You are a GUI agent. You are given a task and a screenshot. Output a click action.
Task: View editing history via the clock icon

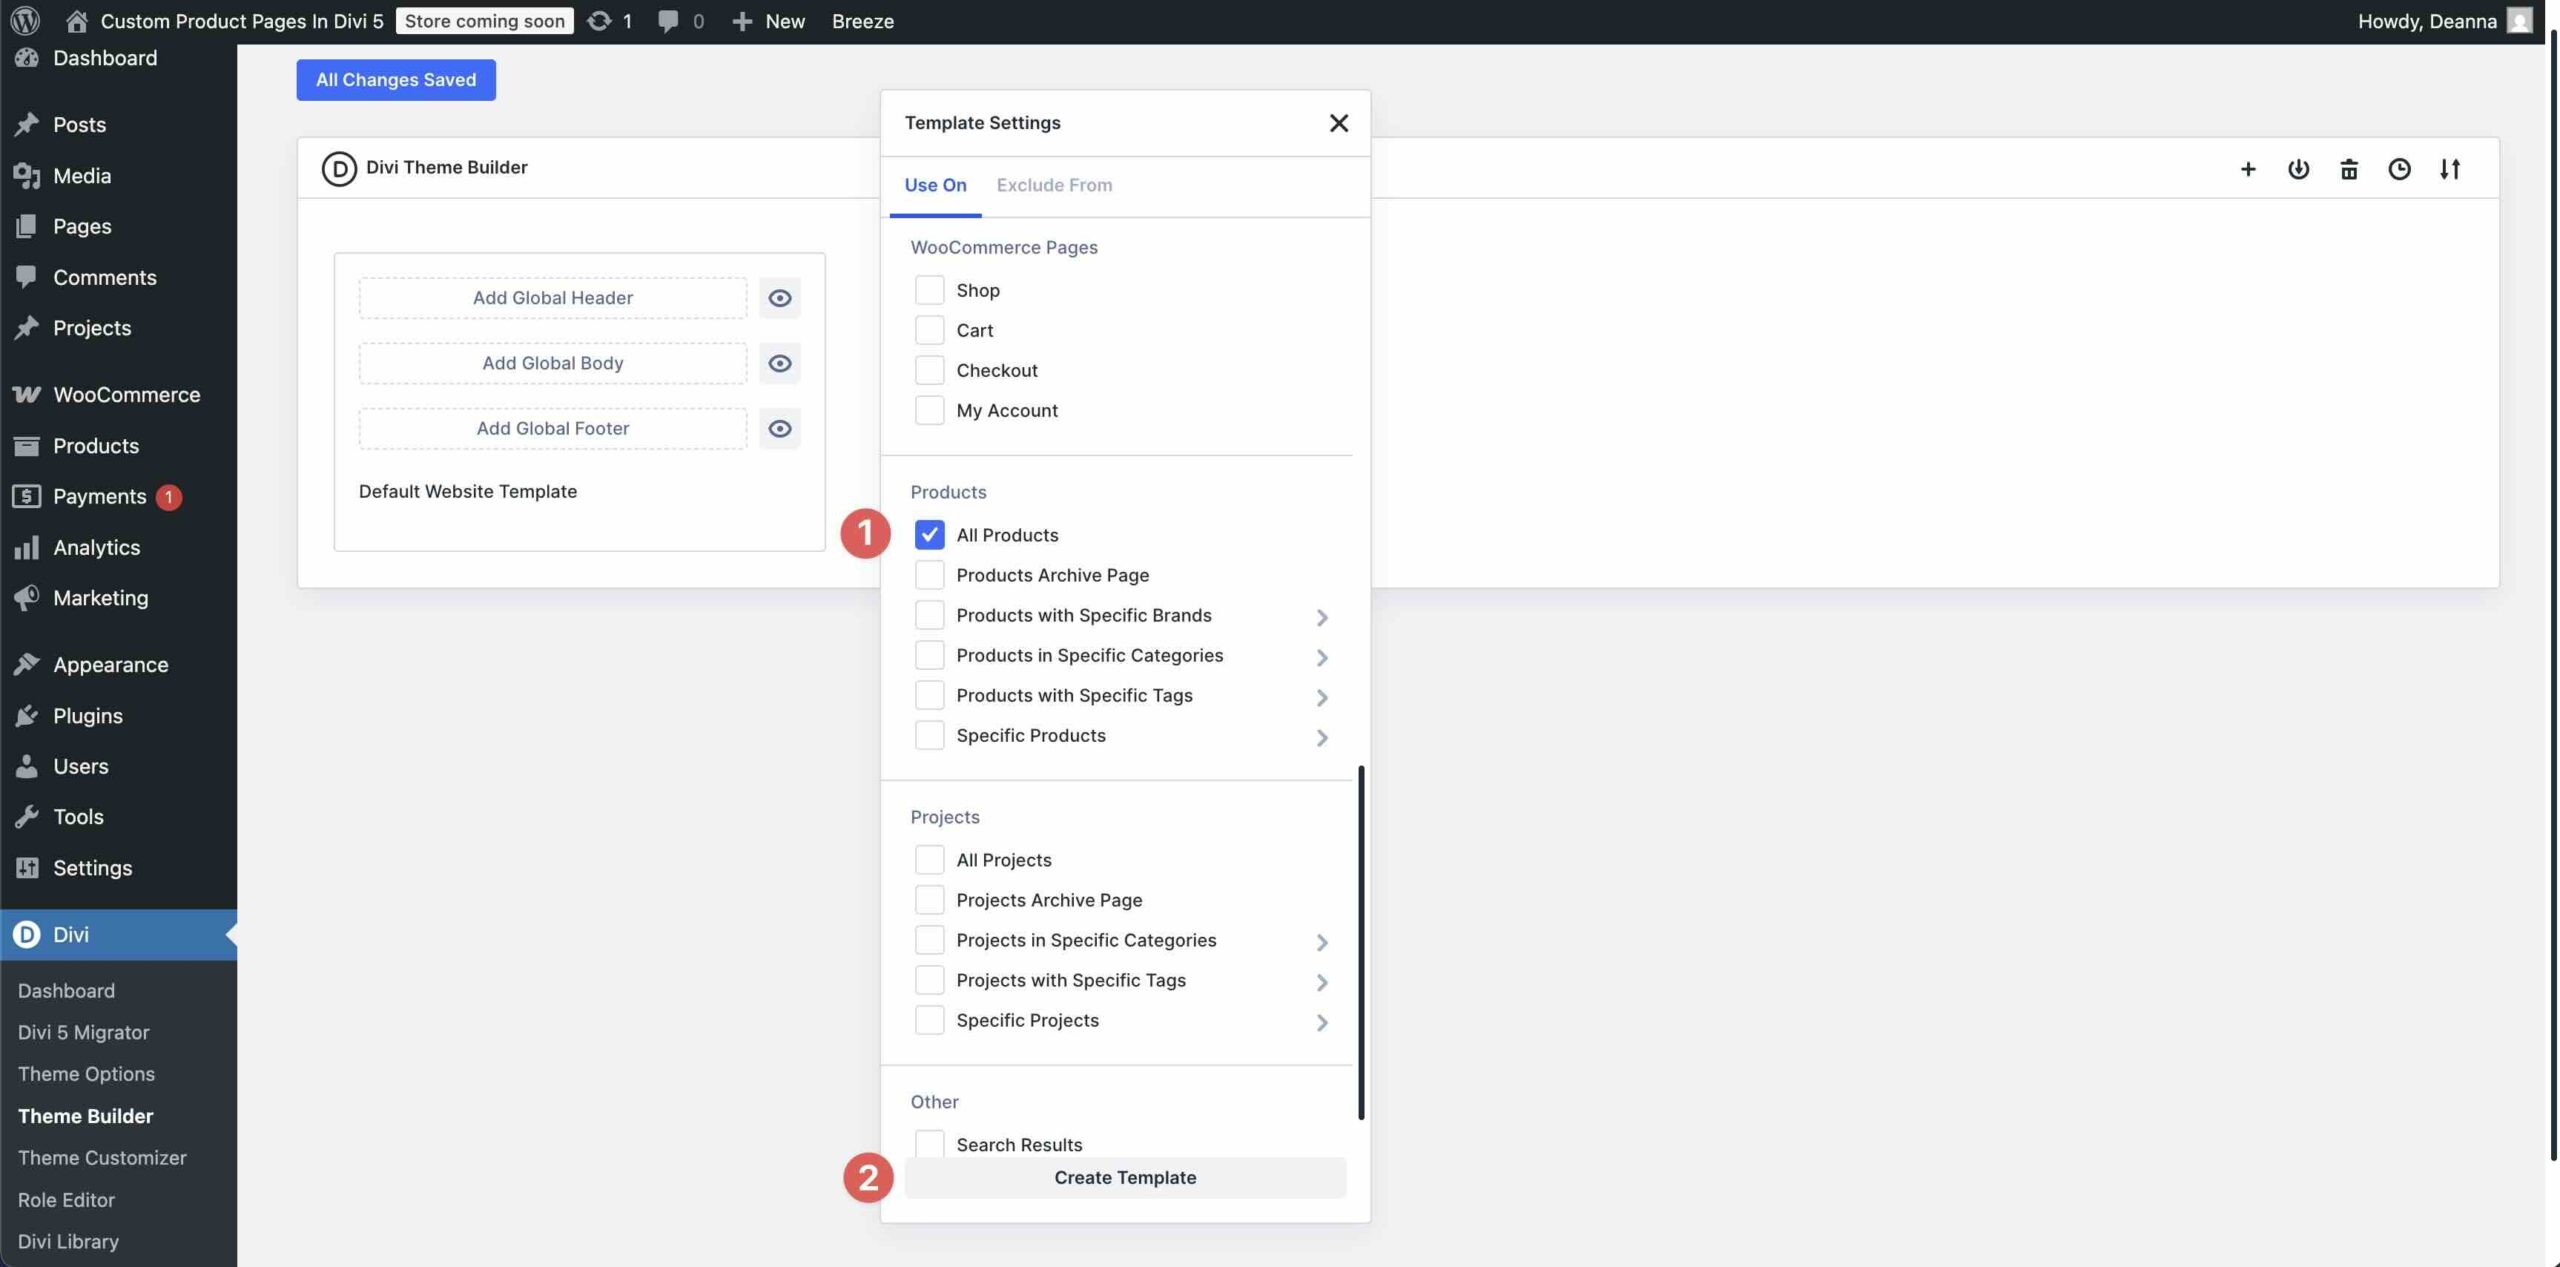(2399, 168)
